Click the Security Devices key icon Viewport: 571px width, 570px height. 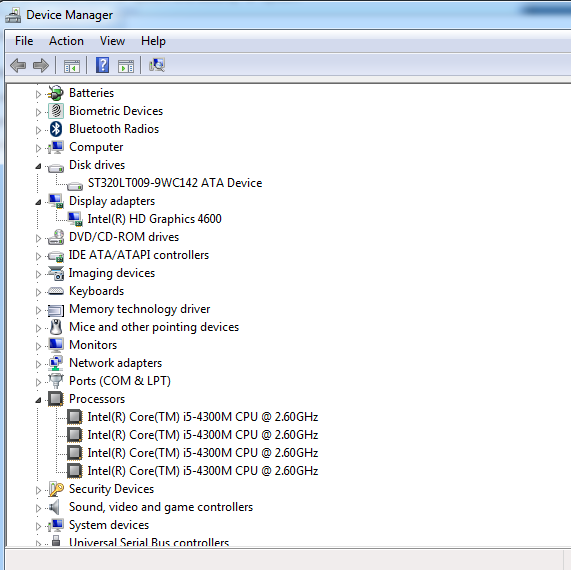pyautogui.click(x=56, y=489)
